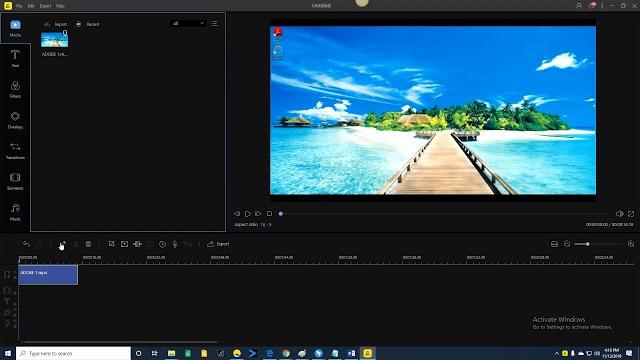Viewport: 640px width, 360px height.
Task: Switch media panel to list view
Action: [214, 24]
